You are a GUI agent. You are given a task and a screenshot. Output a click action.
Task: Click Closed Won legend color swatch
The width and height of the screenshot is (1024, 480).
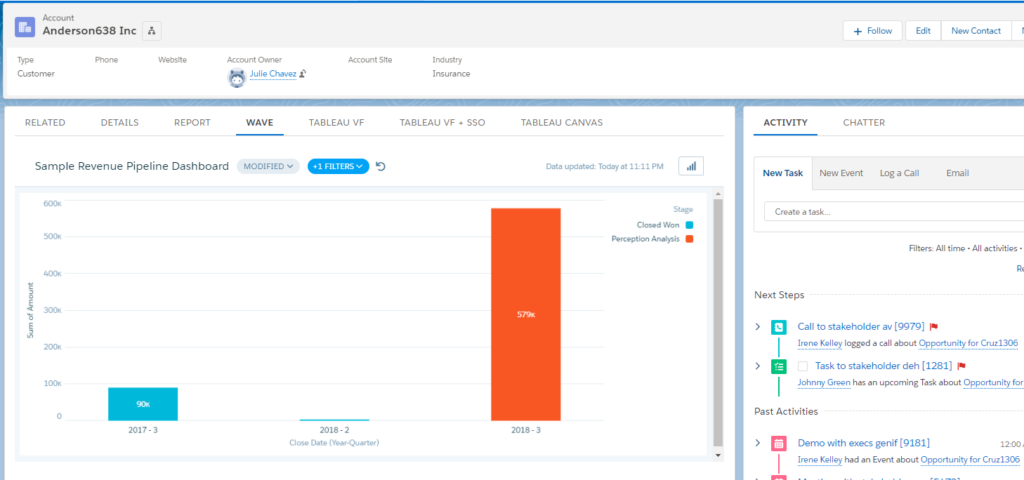click(x=689, y=225)
